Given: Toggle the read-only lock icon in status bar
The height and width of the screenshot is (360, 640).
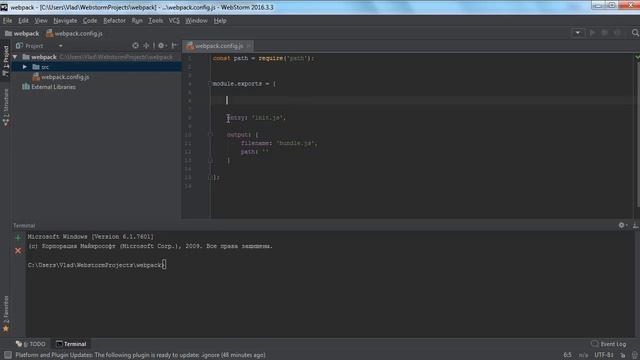Looking at the screenshot, I should coord(623,355).
